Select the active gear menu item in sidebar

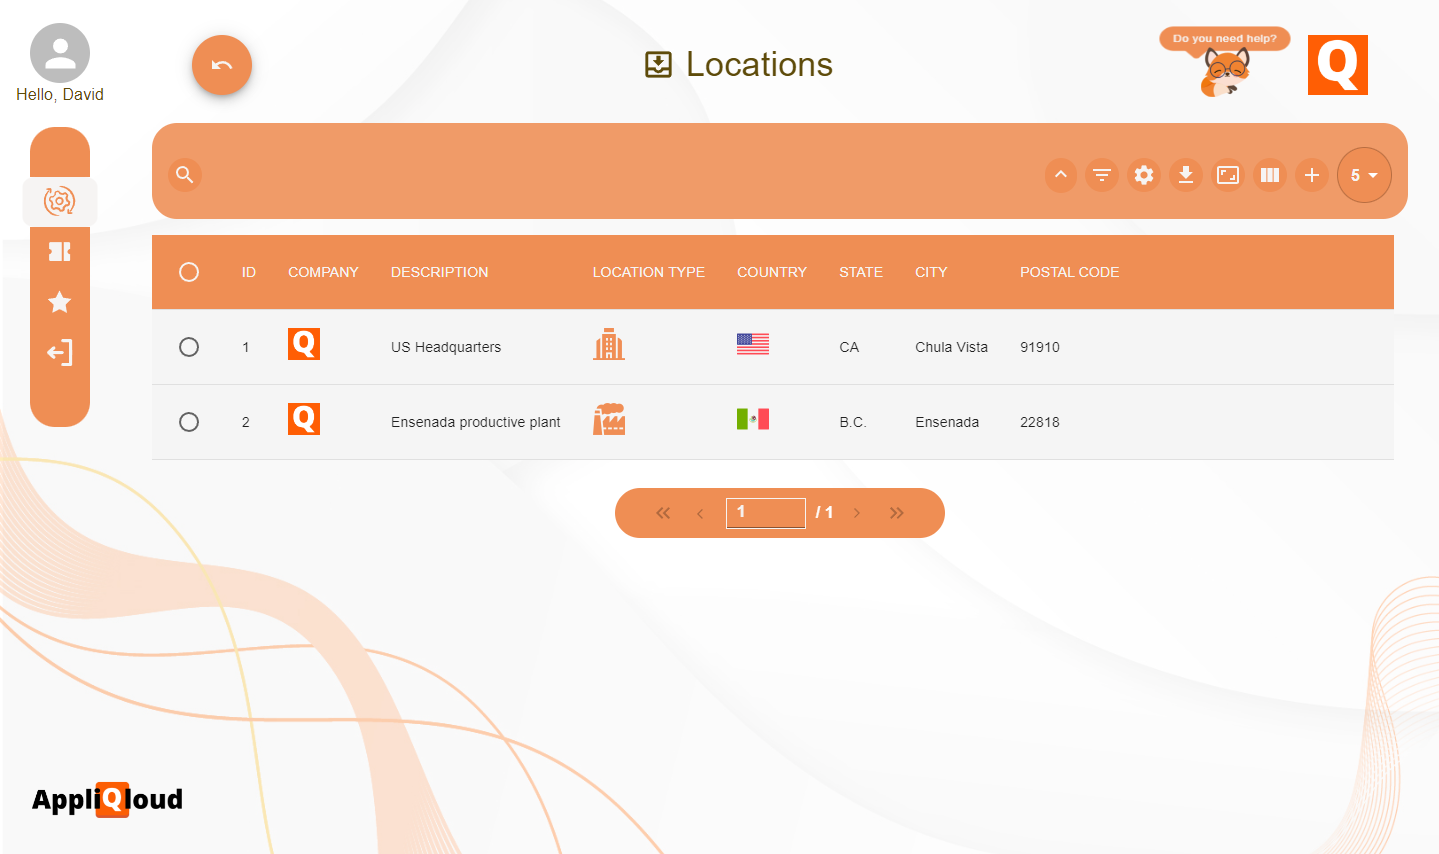click(59, 201)
